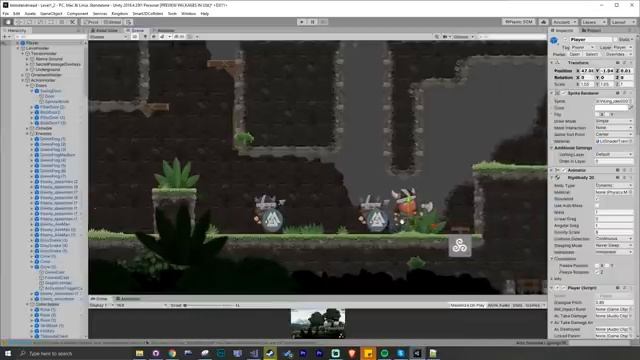
Task: Switch to the Animation tab
Action: [x=128, y=299]
